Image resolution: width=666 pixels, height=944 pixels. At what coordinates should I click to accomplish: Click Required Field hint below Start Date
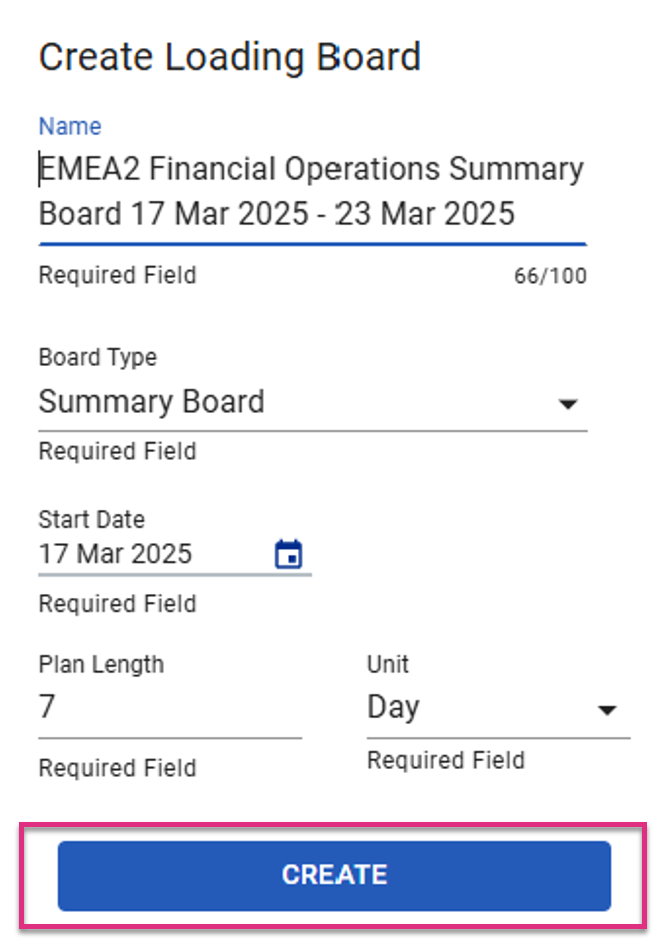(x=117, y=604)
